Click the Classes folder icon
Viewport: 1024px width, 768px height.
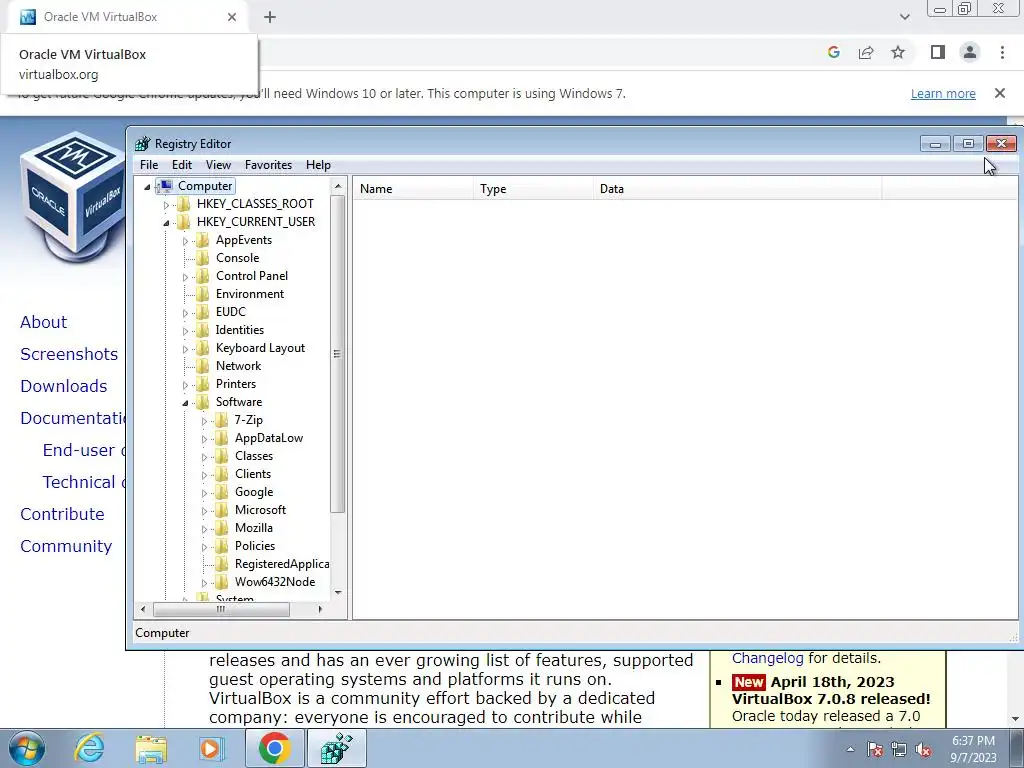click(x=222, y=456)
